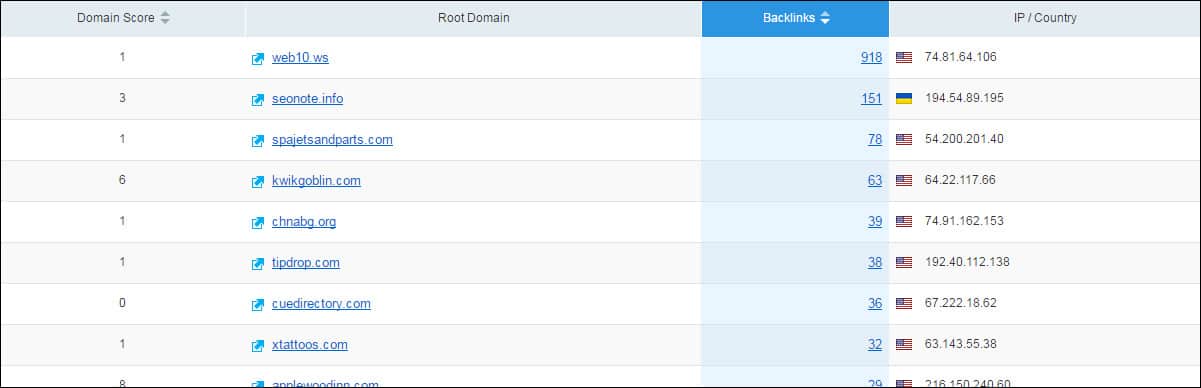
Task: Select IP address 67.222.18.62
Action: coord(961,303)
